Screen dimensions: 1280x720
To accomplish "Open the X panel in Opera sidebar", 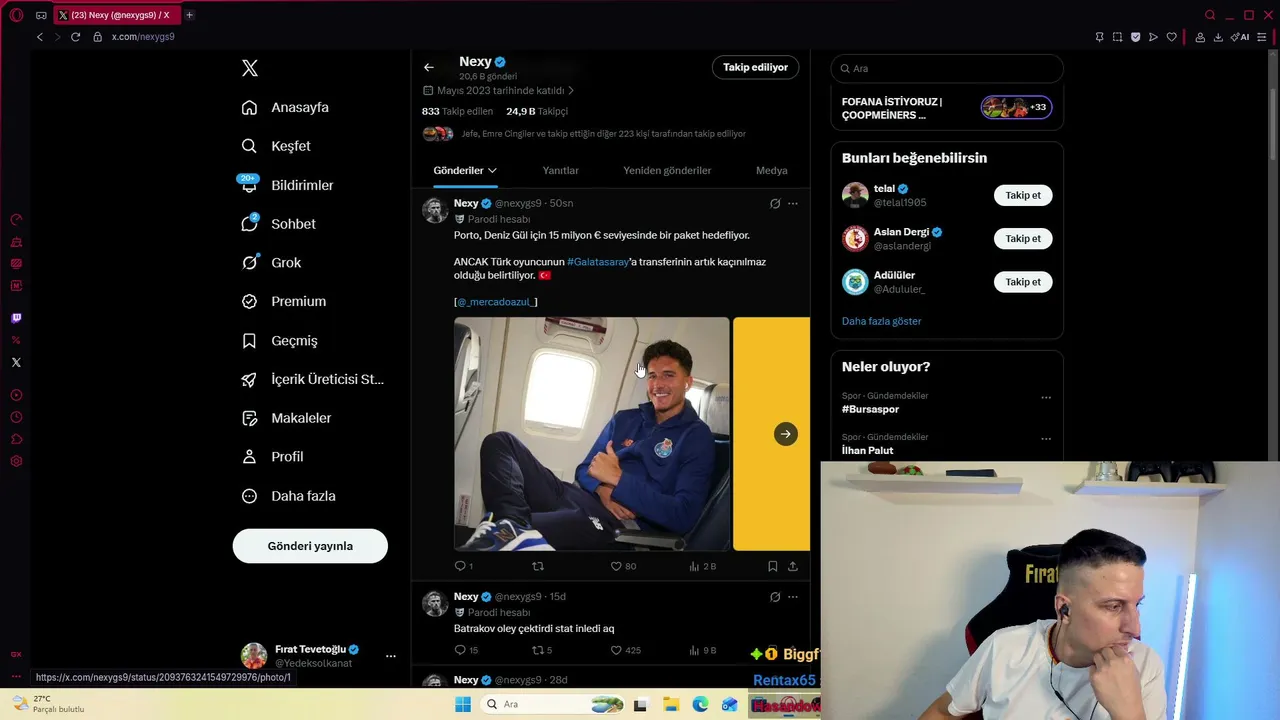I will point(16,362).
